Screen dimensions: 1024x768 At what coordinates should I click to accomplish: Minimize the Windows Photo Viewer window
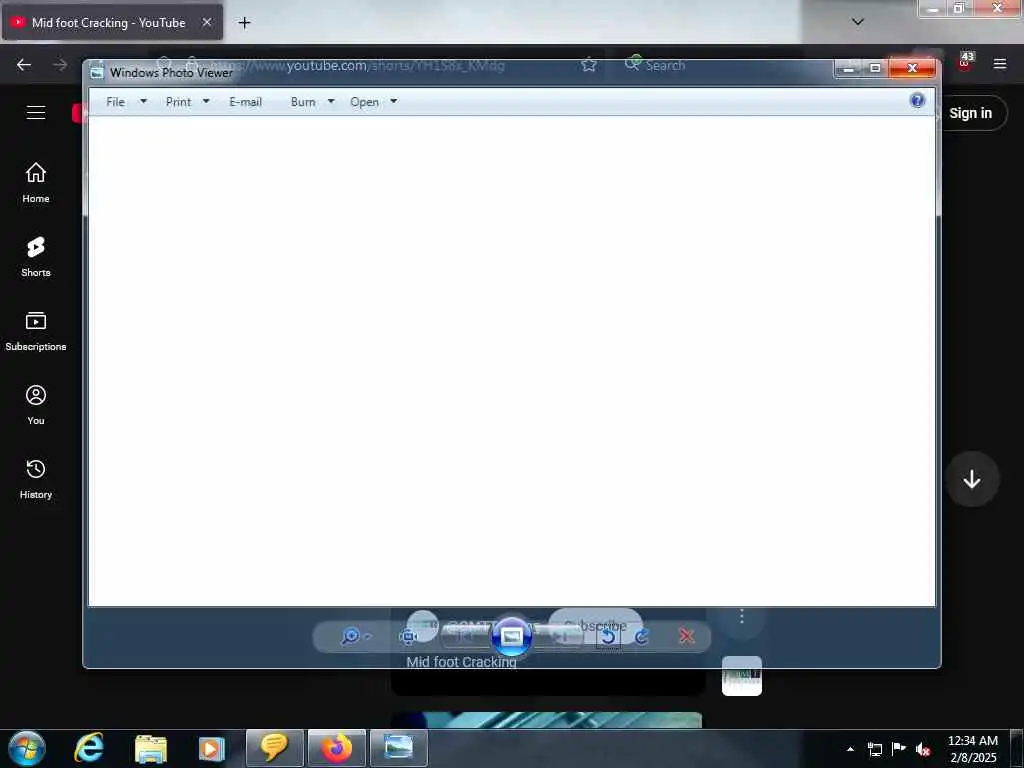coord(848,68)
